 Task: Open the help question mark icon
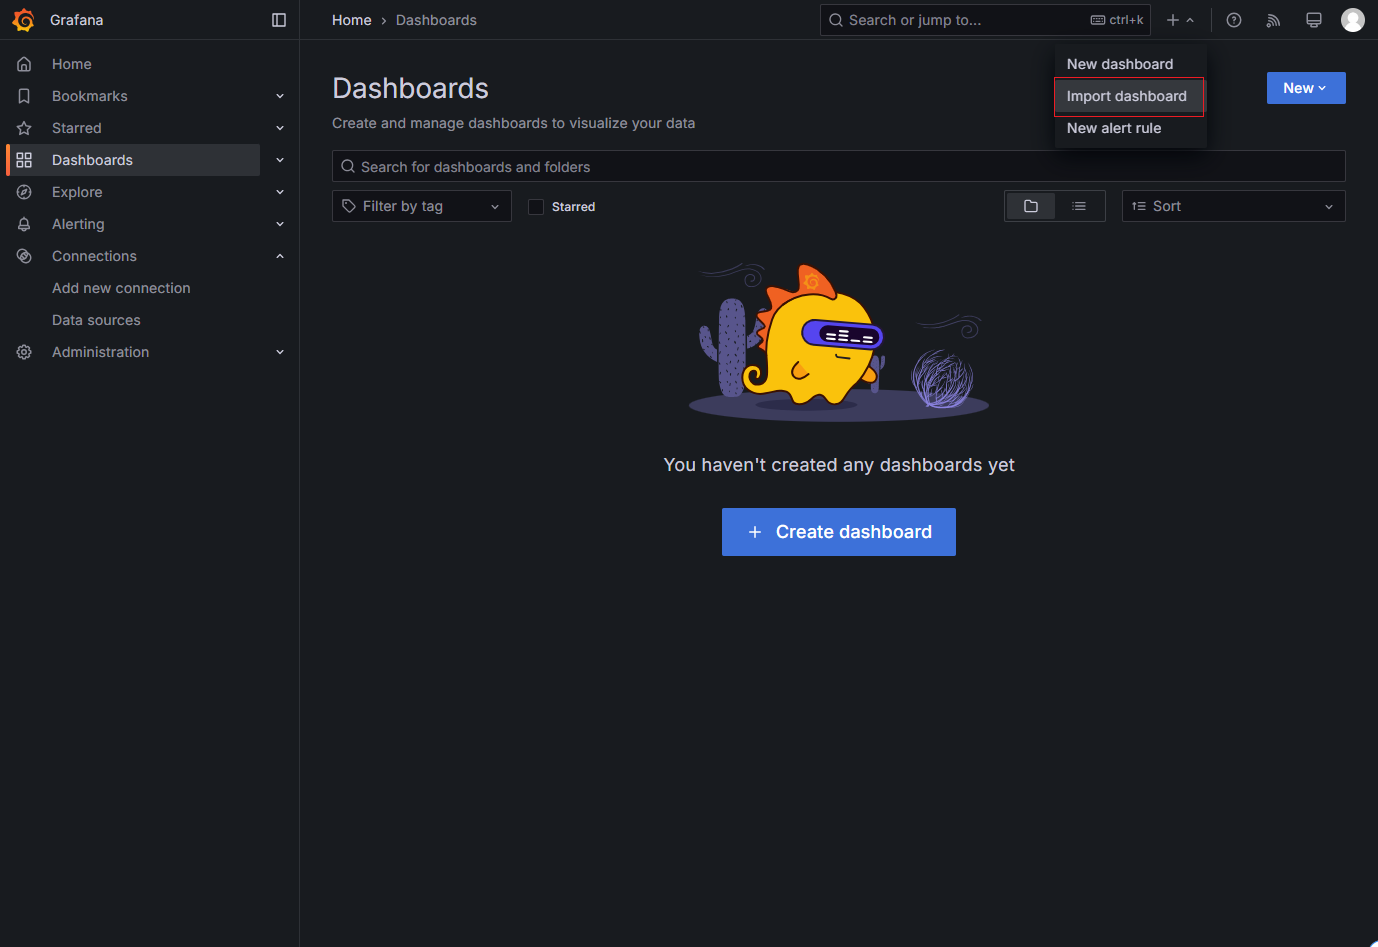coord(1234,20)
